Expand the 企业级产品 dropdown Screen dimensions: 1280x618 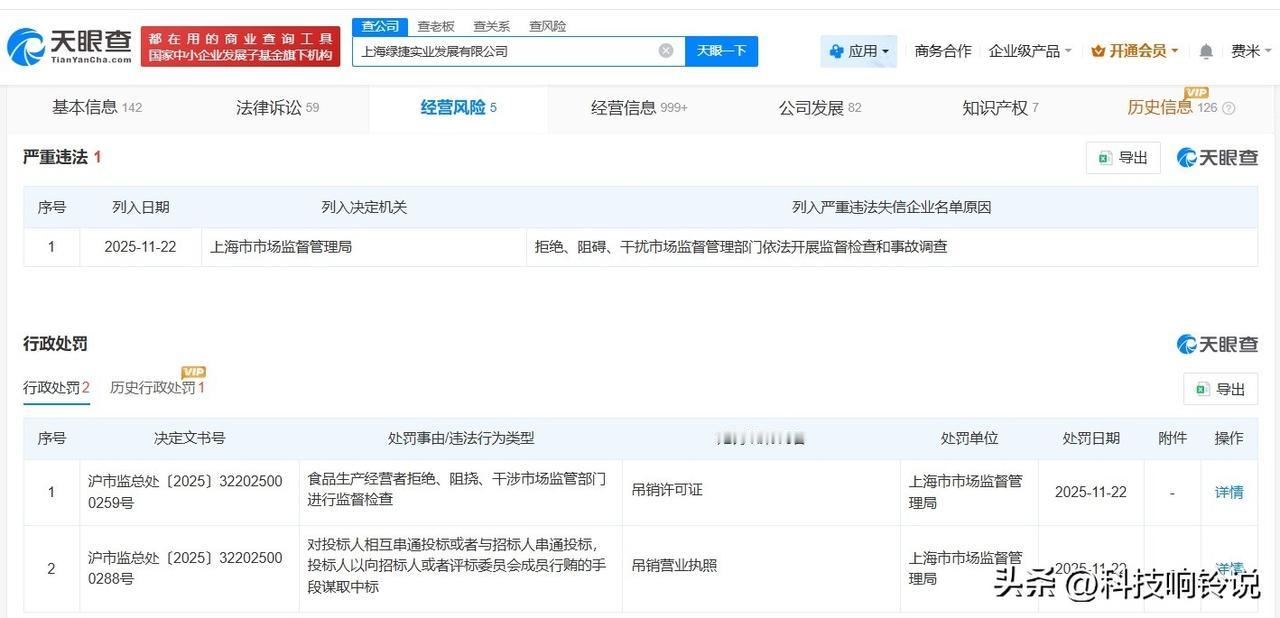click(x=1030, y=51)
